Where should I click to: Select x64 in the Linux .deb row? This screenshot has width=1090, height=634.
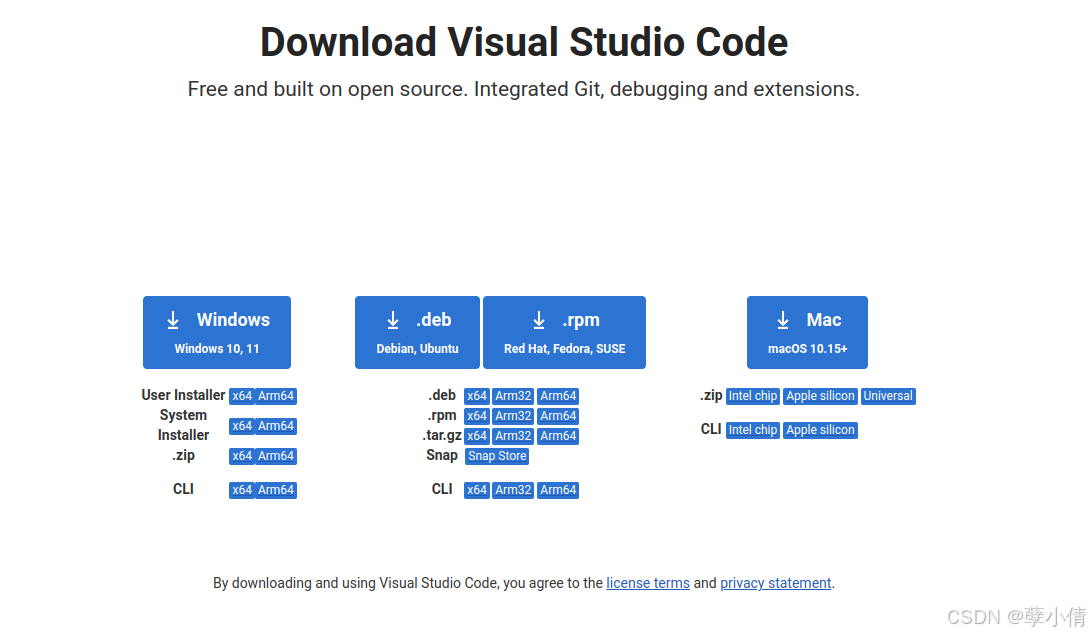[477, 396]
